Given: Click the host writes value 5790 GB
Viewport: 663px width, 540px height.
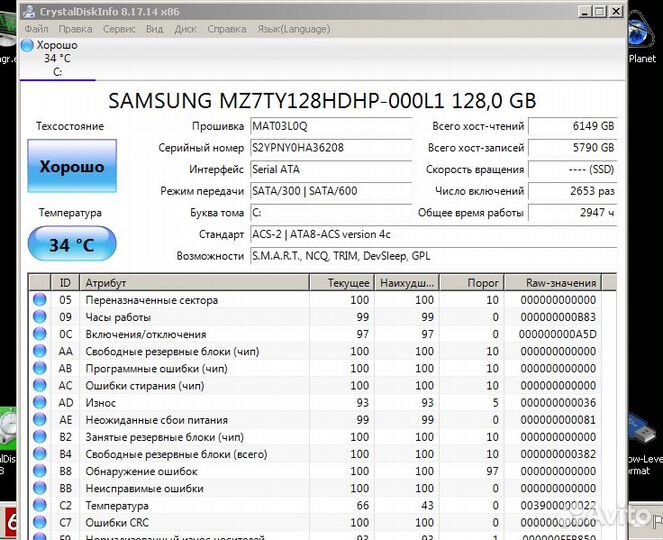Looking at the screenshot, I should point(573,148).
